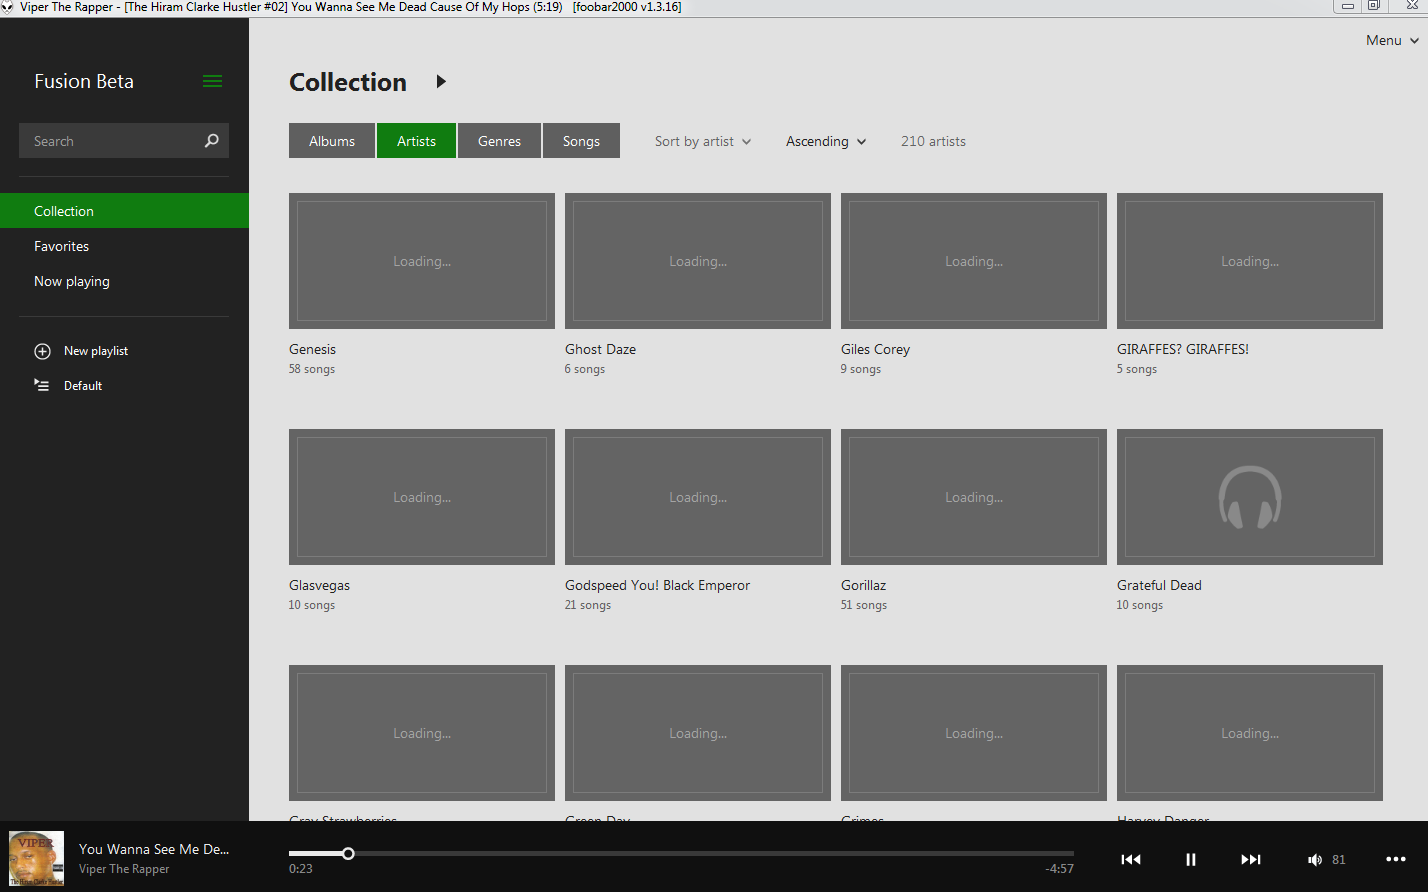Open the Godspeed You! Black Emperor tile
Image resolution: width=1428 pixels, height=892 pixels.
(698, 497)
